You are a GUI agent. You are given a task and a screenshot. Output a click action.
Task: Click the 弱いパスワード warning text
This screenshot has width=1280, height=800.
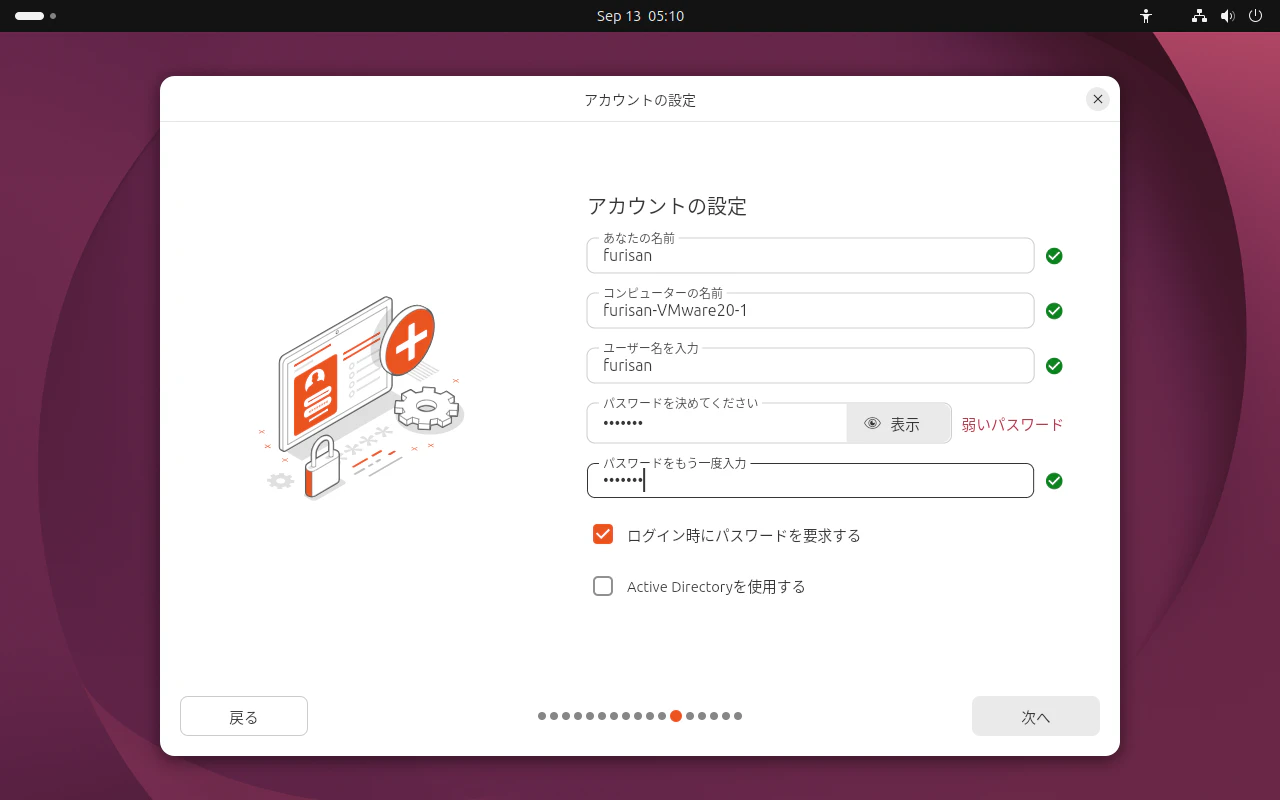[x=1012, y=424]
